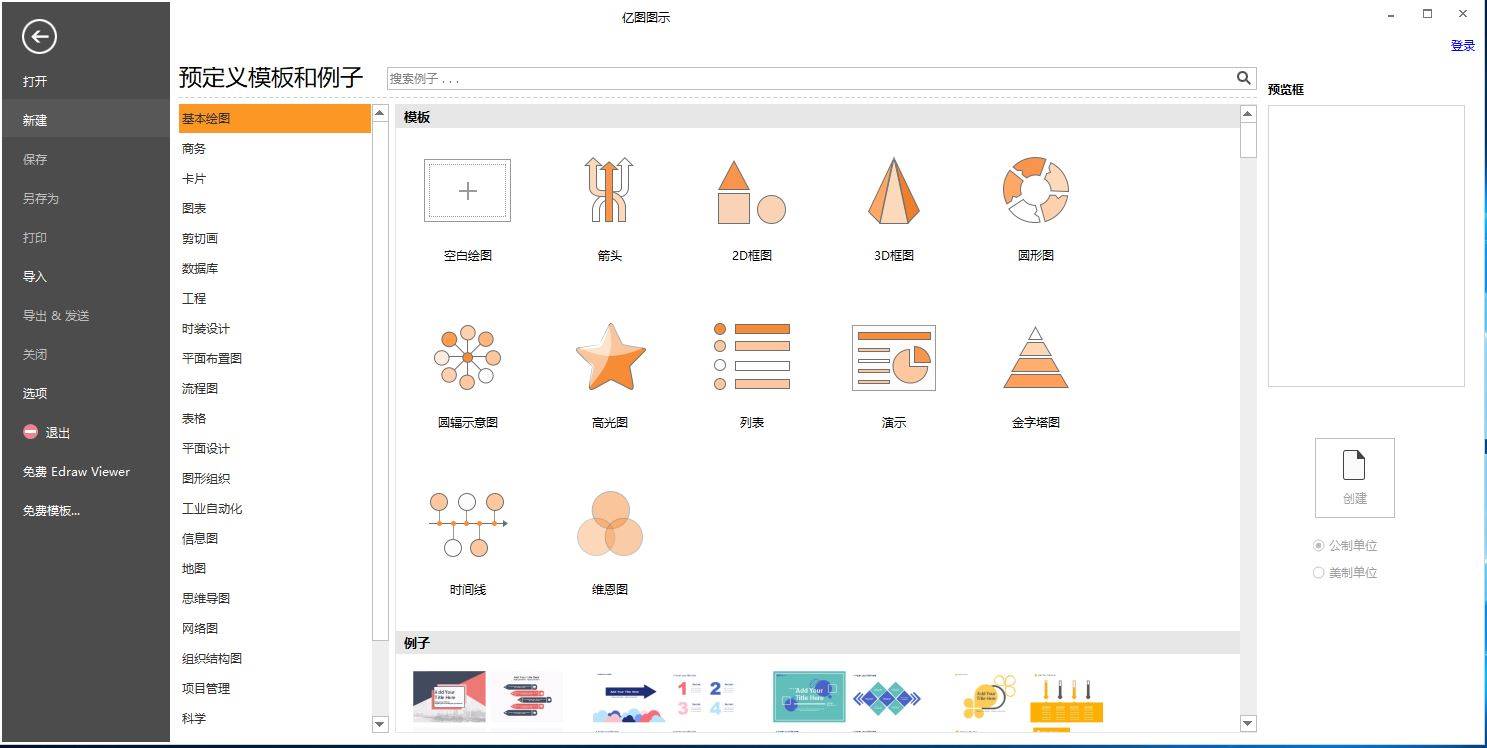Open the 高光图 star template
1487x748 pixels.
(610, 357)
